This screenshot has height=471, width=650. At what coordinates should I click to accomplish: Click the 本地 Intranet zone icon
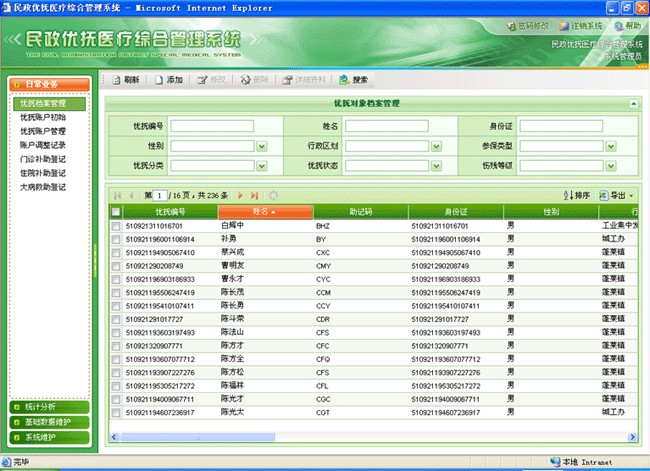[x=555, y=461]
